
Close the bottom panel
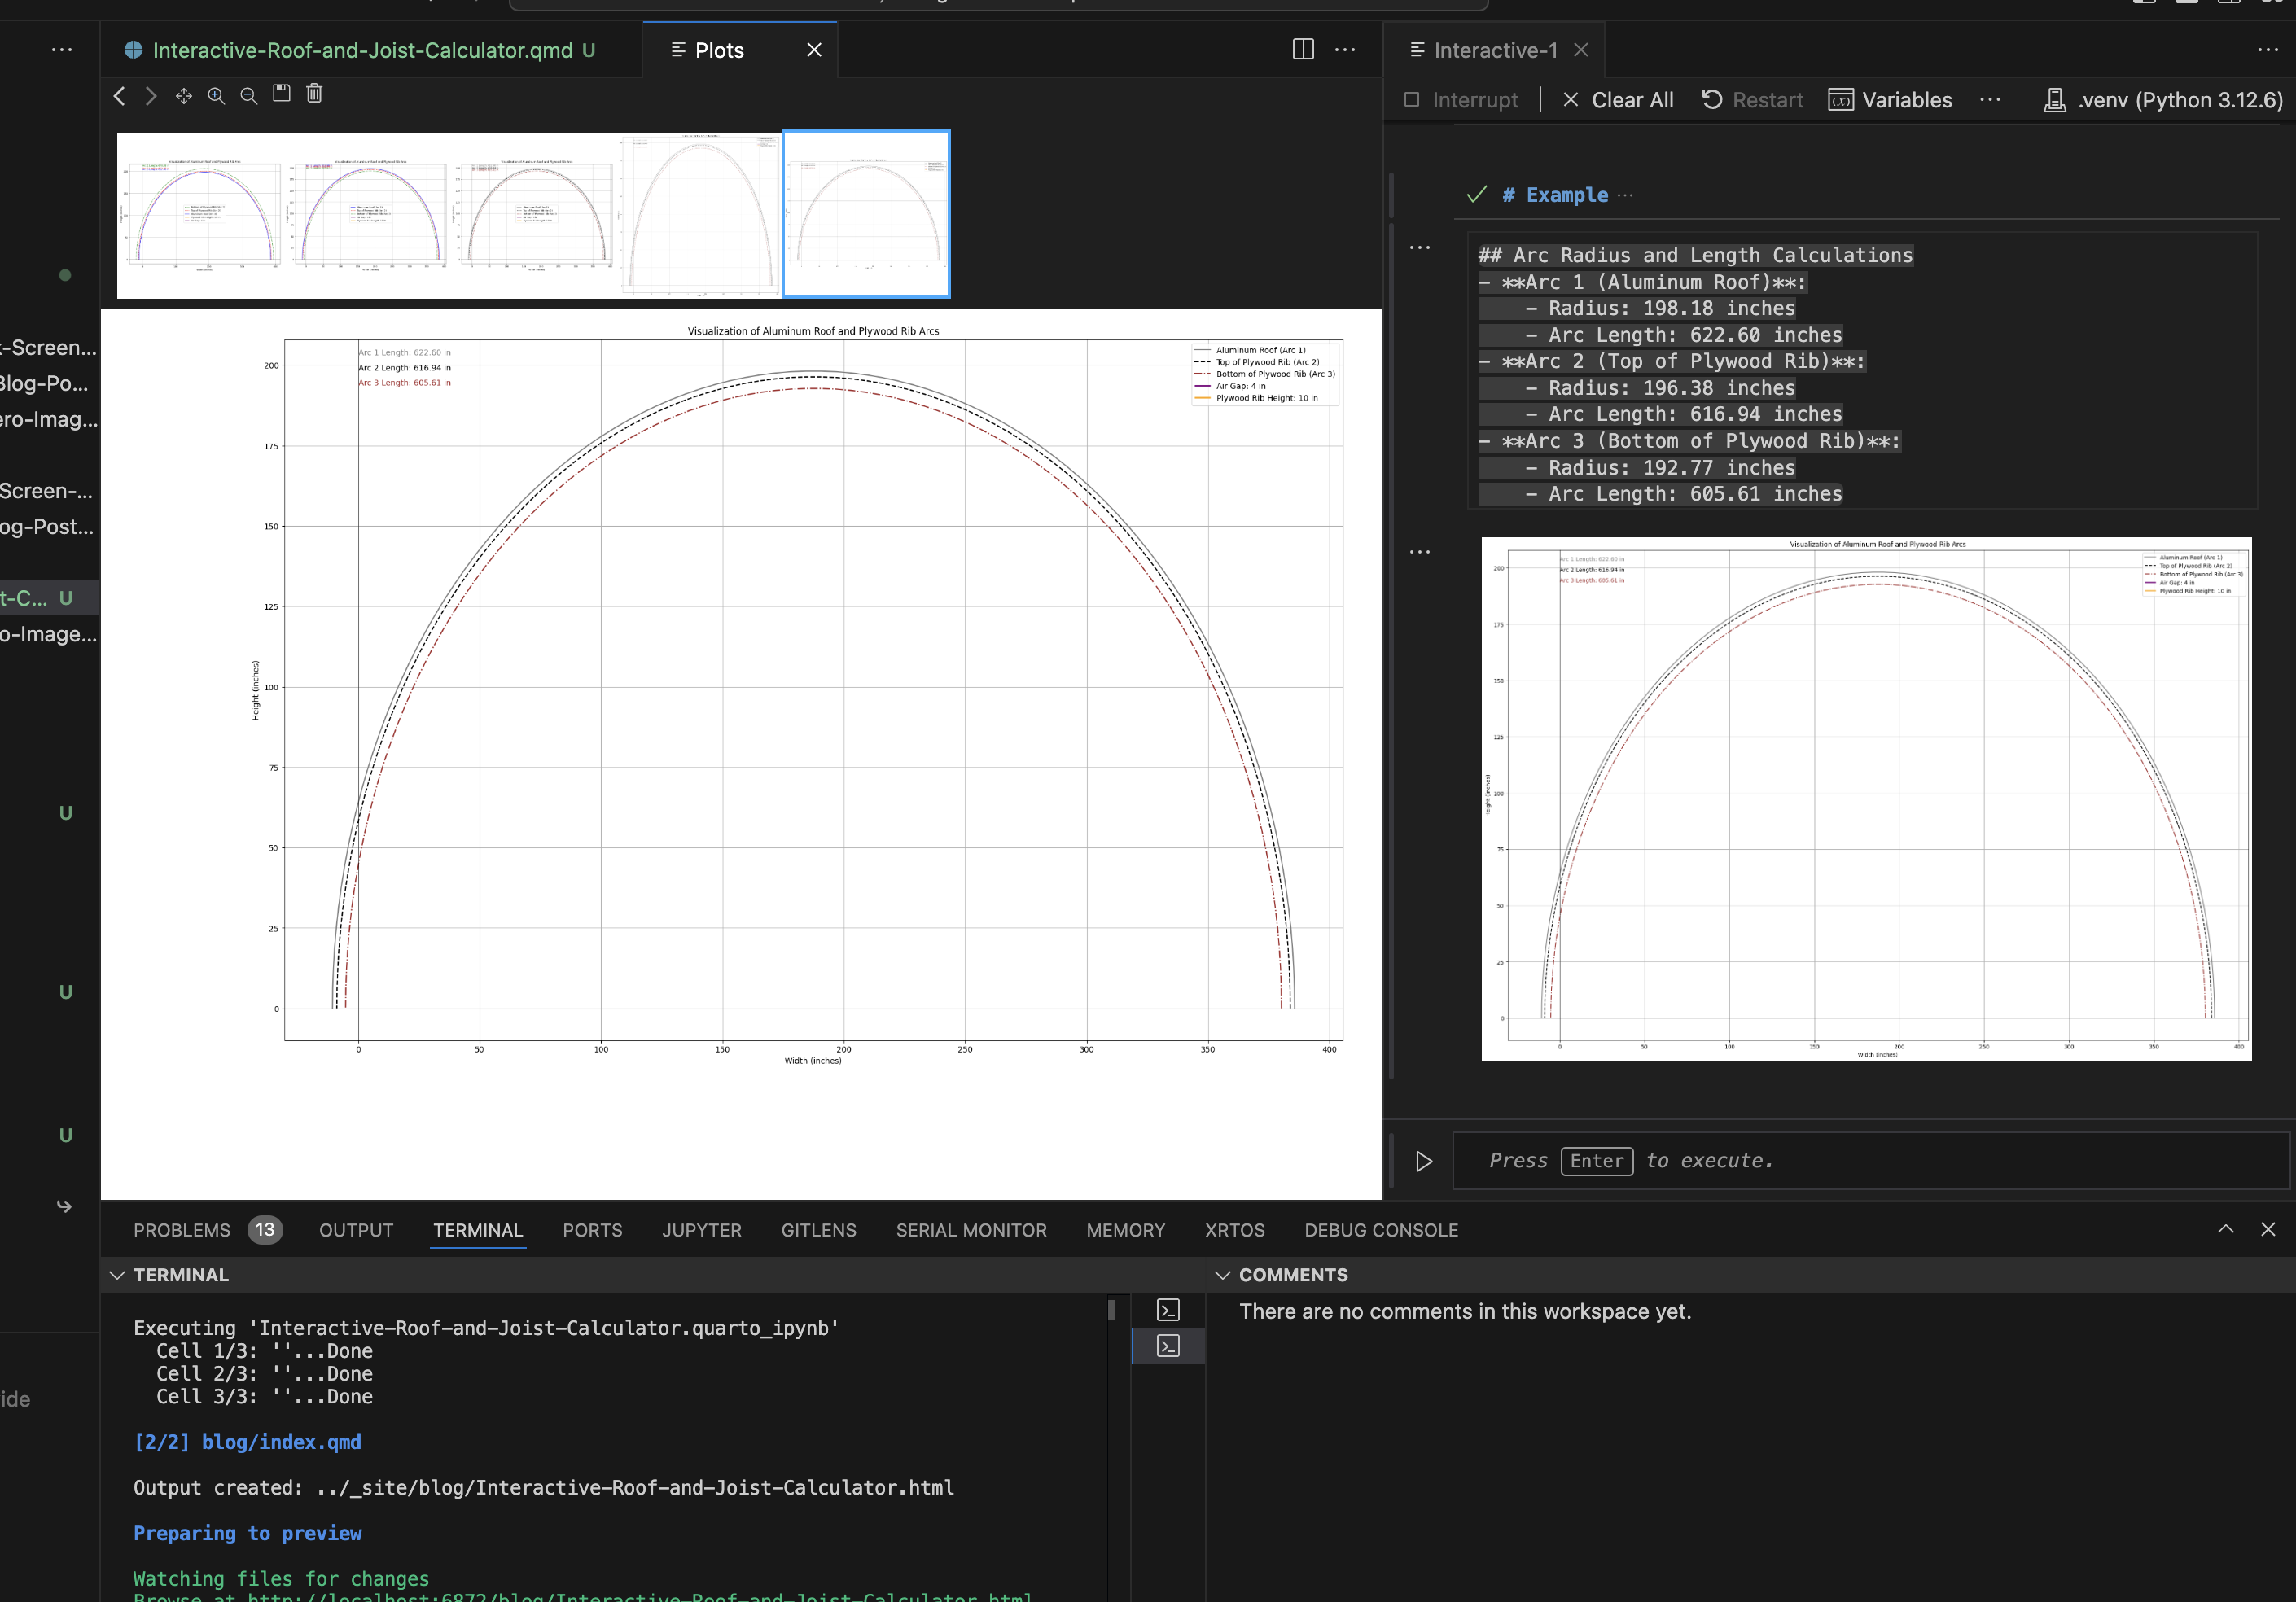tap(2268, 1229)
